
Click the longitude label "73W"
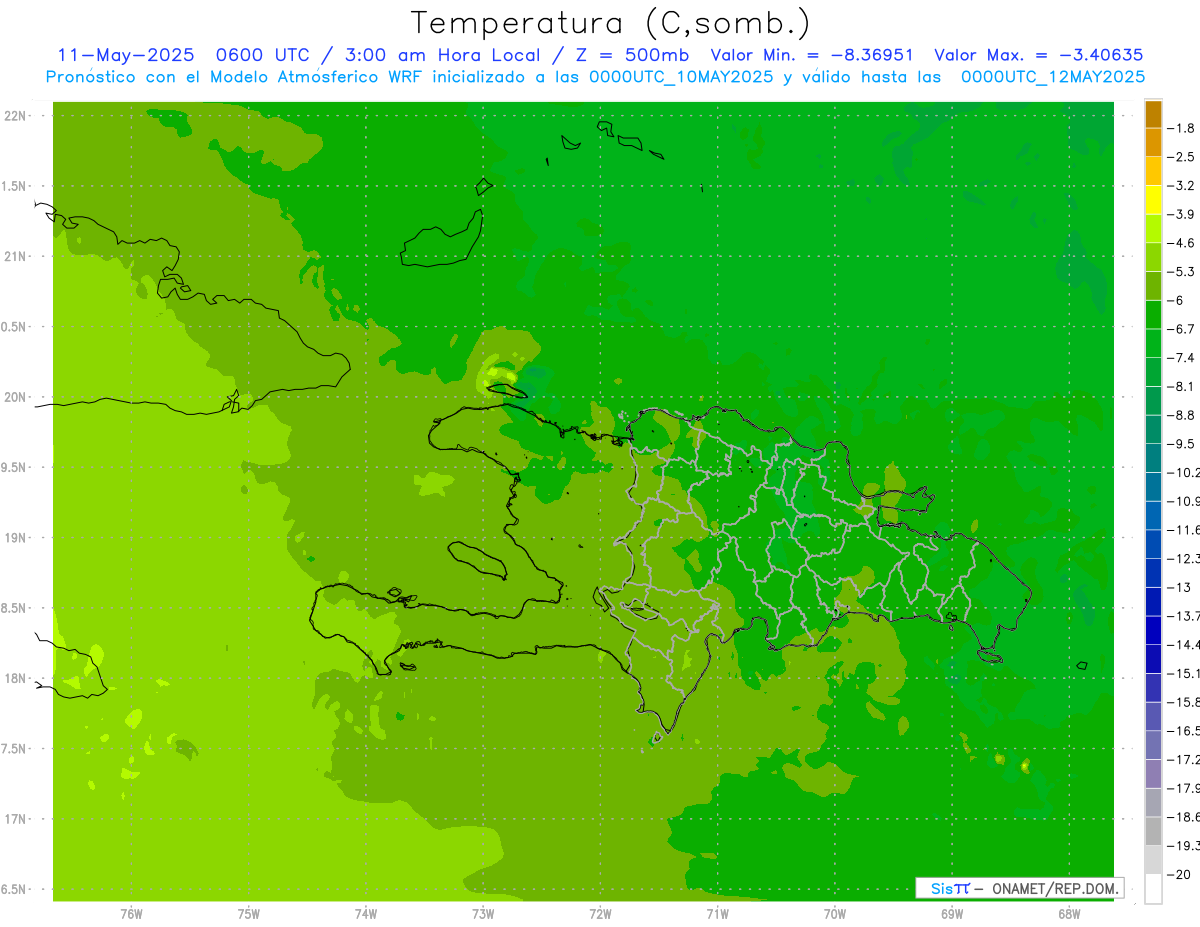(483, 914)
